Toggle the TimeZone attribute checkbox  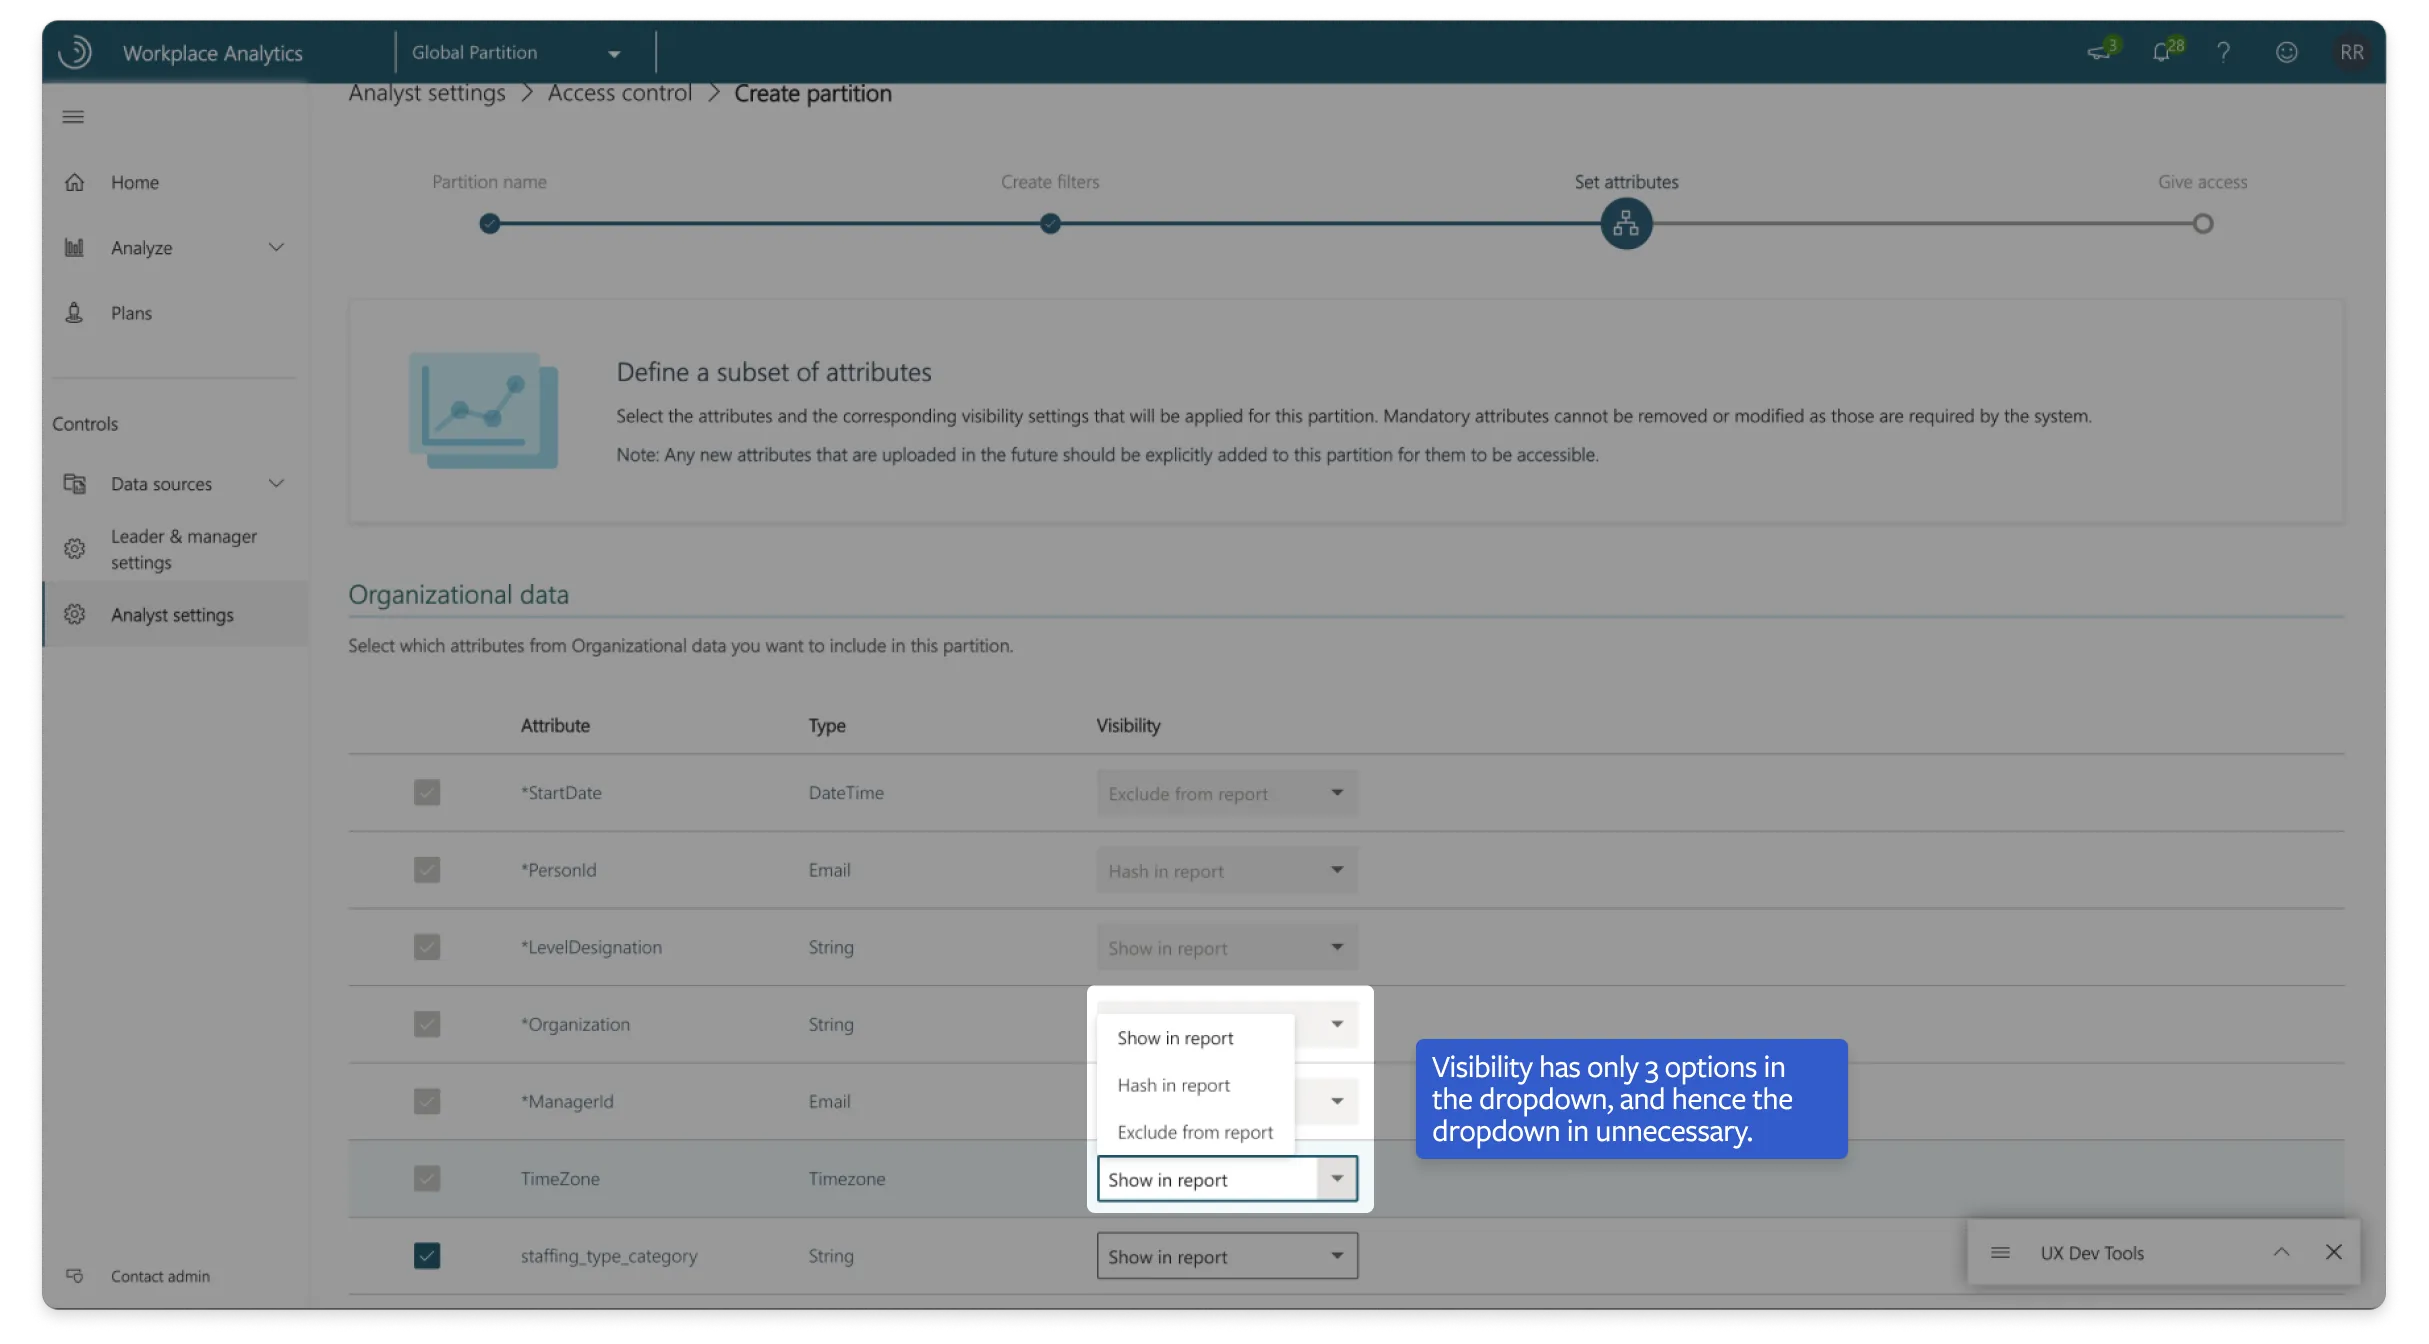coord(427,1178)
